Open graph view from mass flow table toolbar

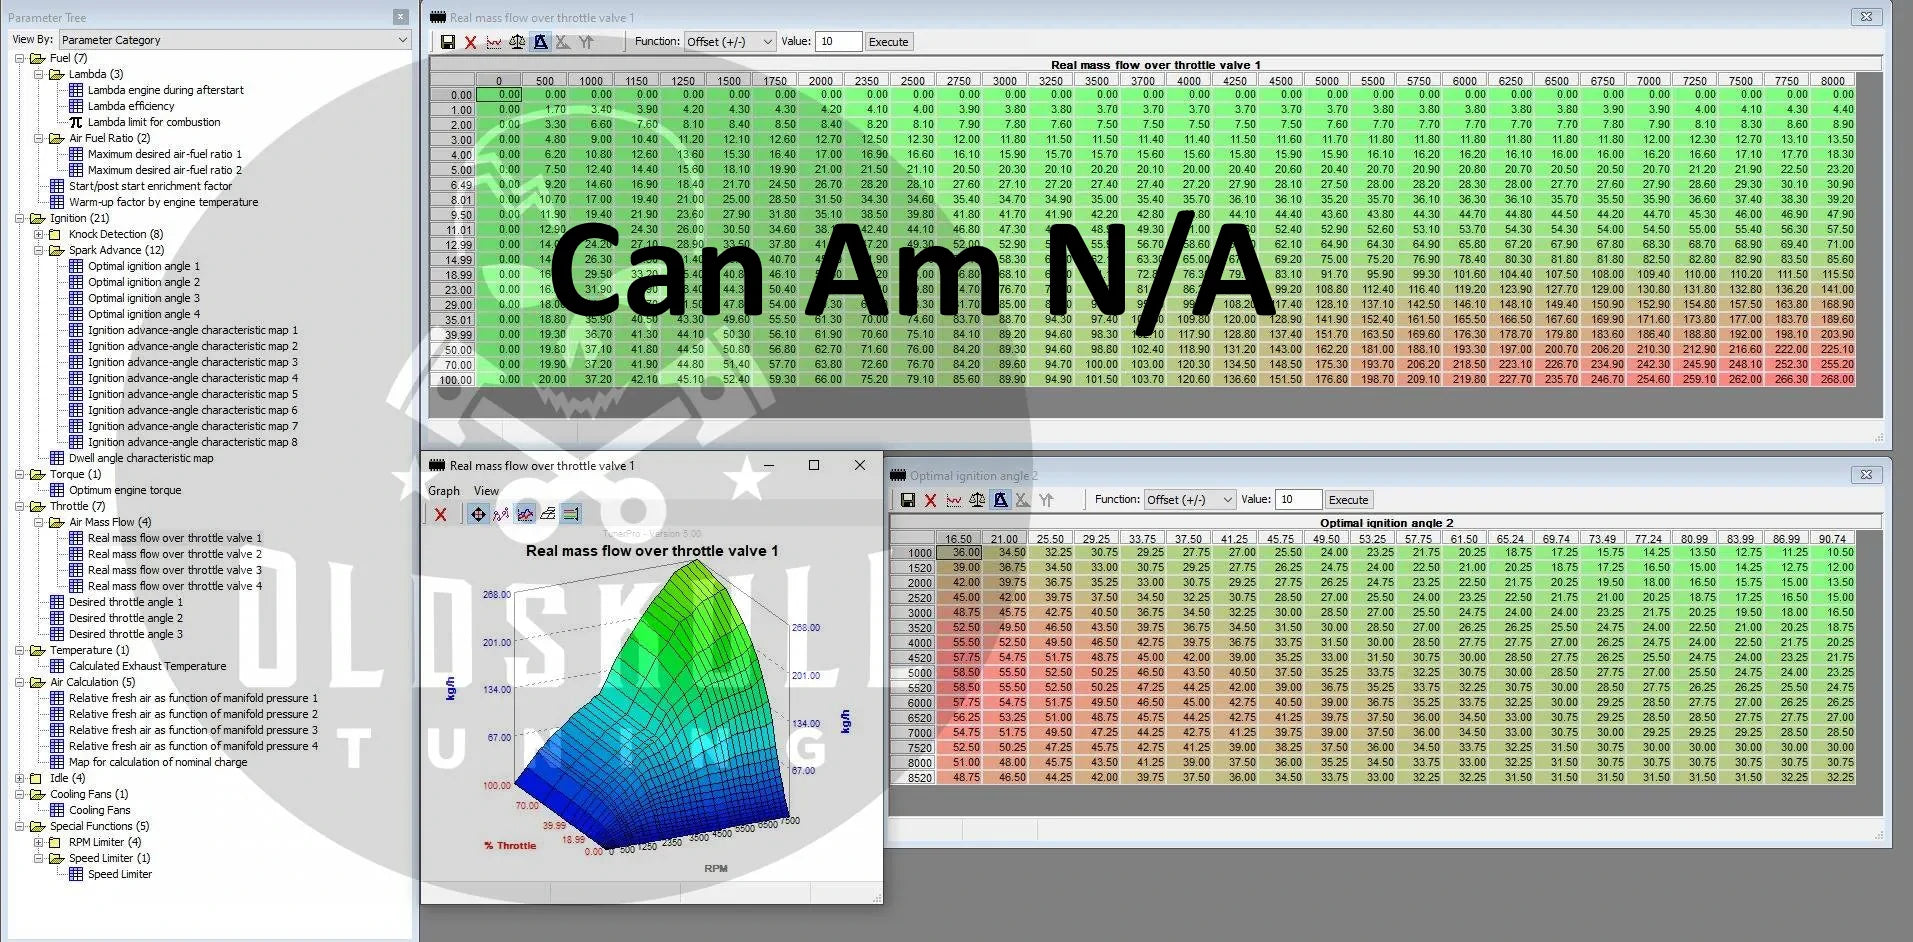point(494,42)
